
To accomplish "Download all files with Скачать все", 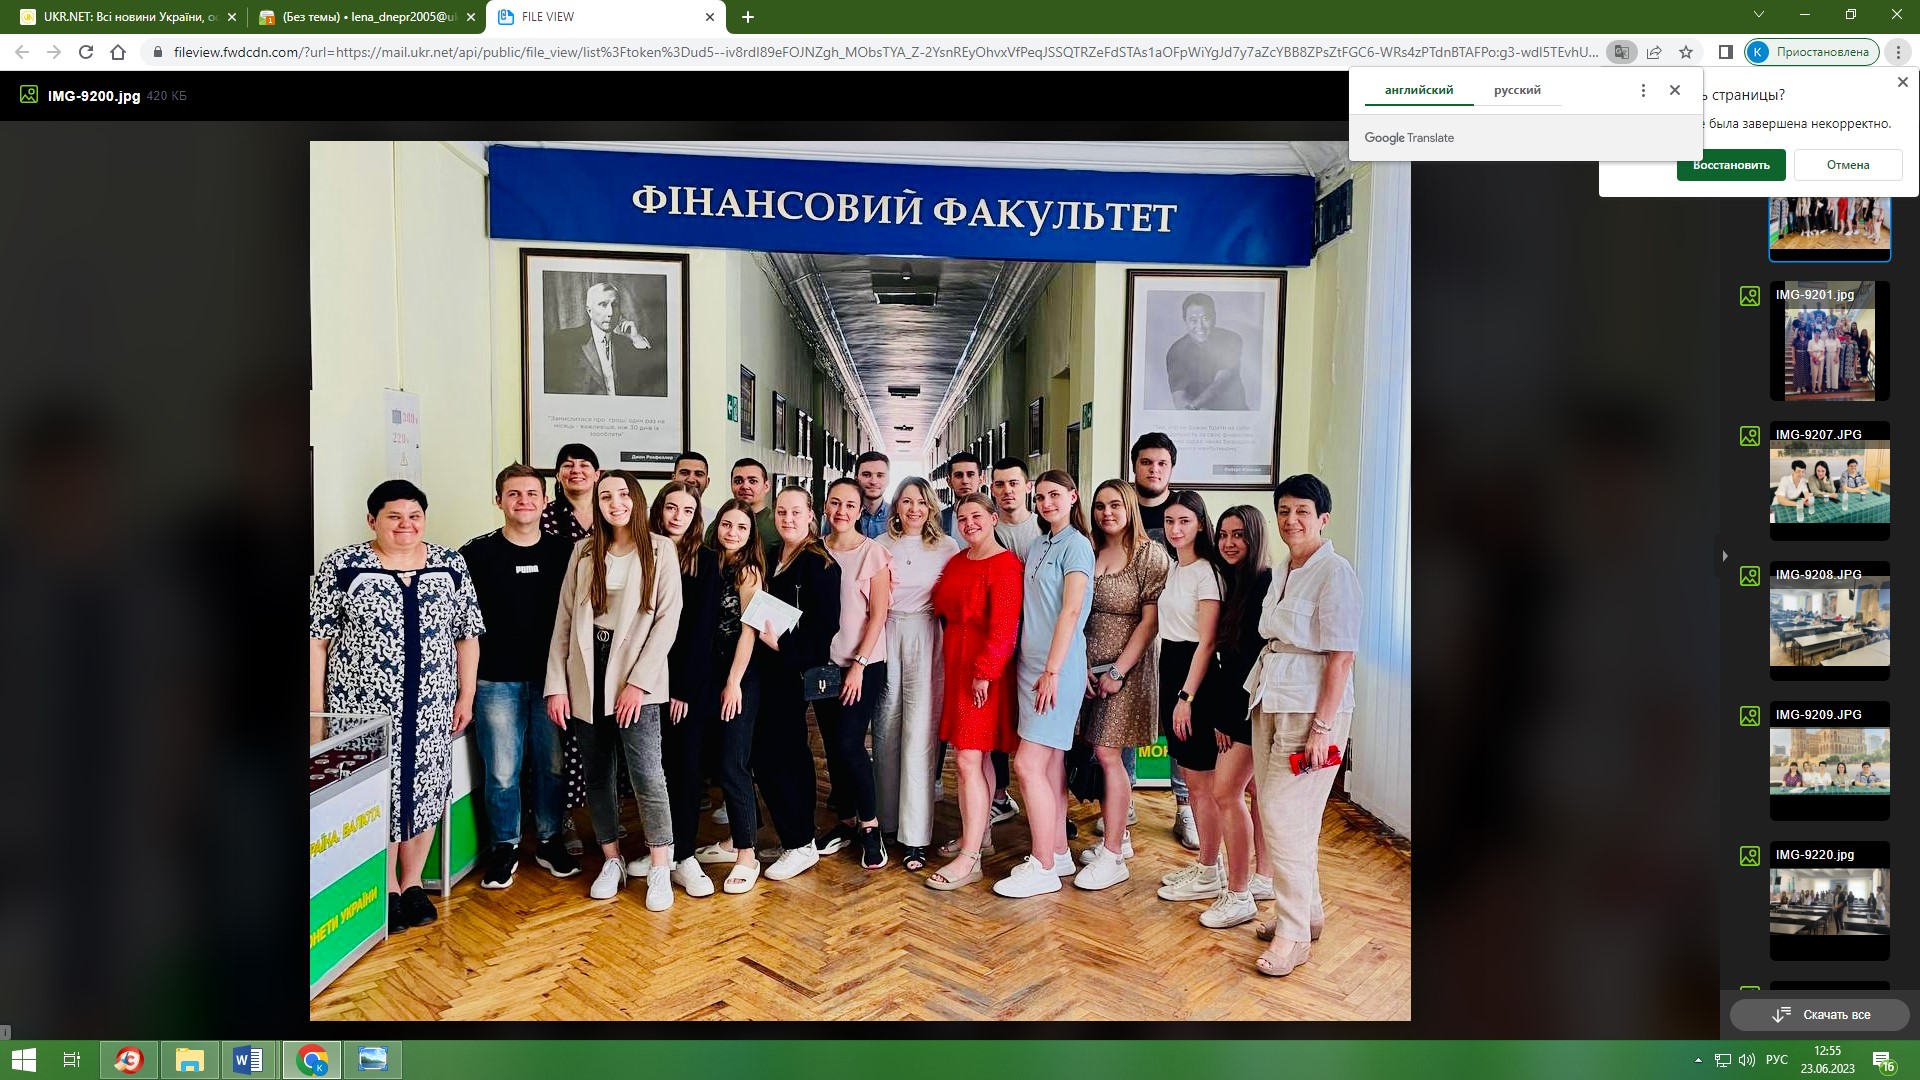I will click(x=1821, y=1014).
